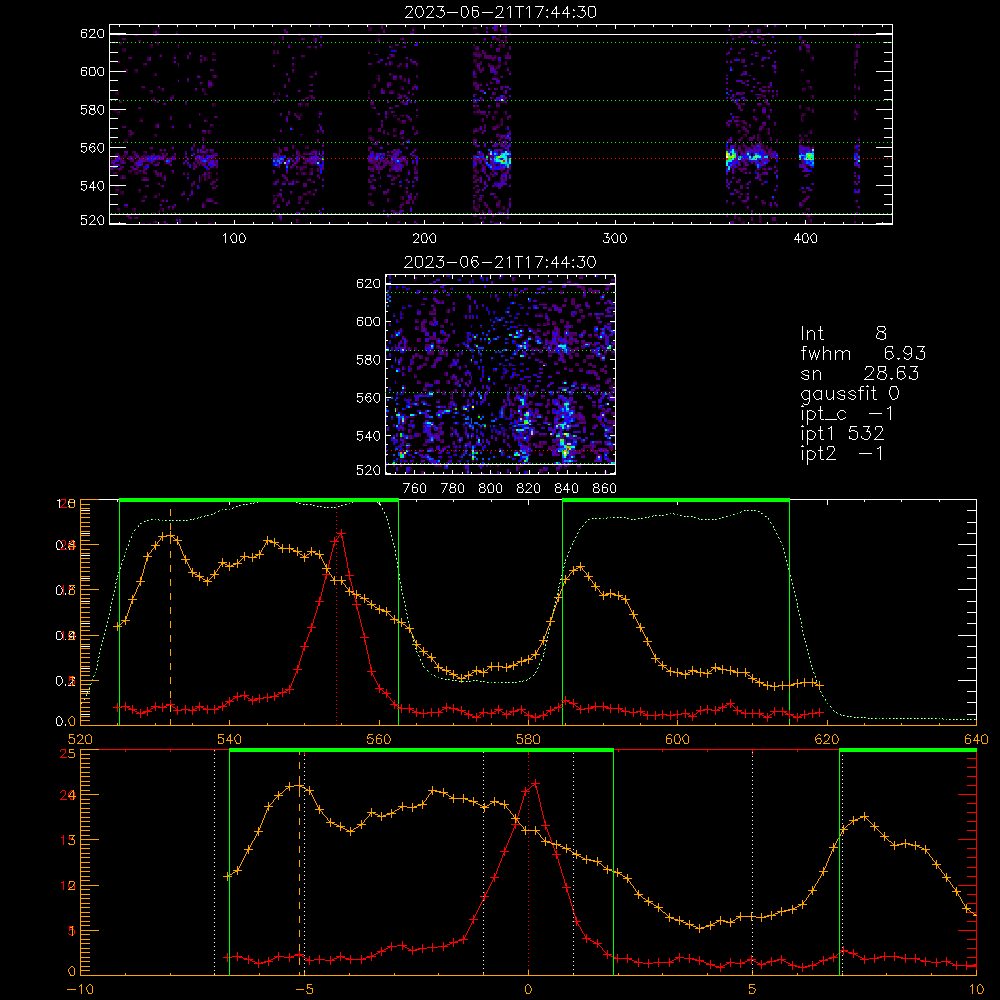This screenshot has width=1000, height=1000.
Task: Click the 760 tick label under zoomed image
Action: 415,489
